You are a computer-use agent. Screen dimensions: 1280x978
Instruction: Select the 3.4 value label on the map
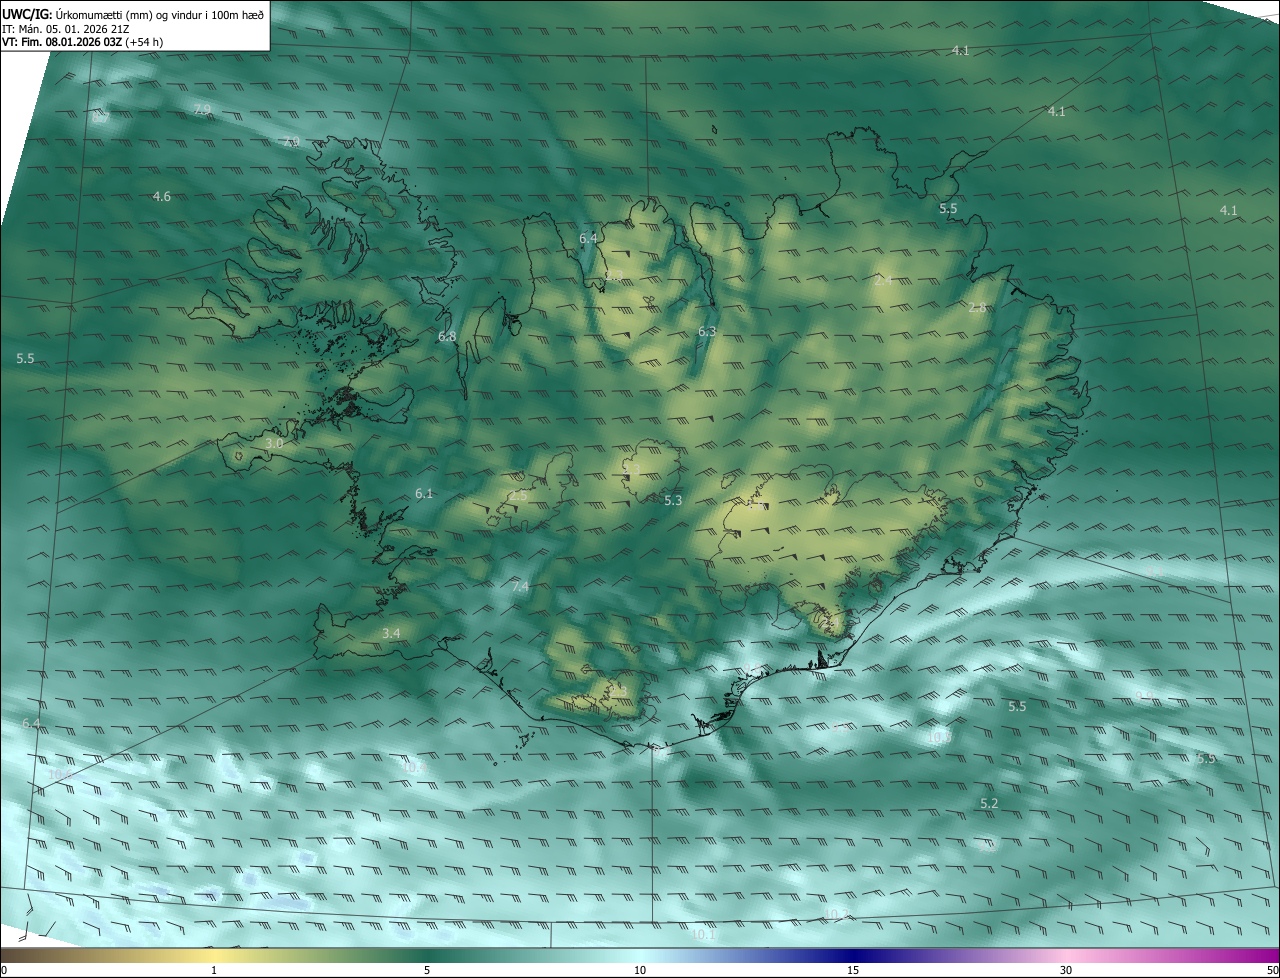391,634
